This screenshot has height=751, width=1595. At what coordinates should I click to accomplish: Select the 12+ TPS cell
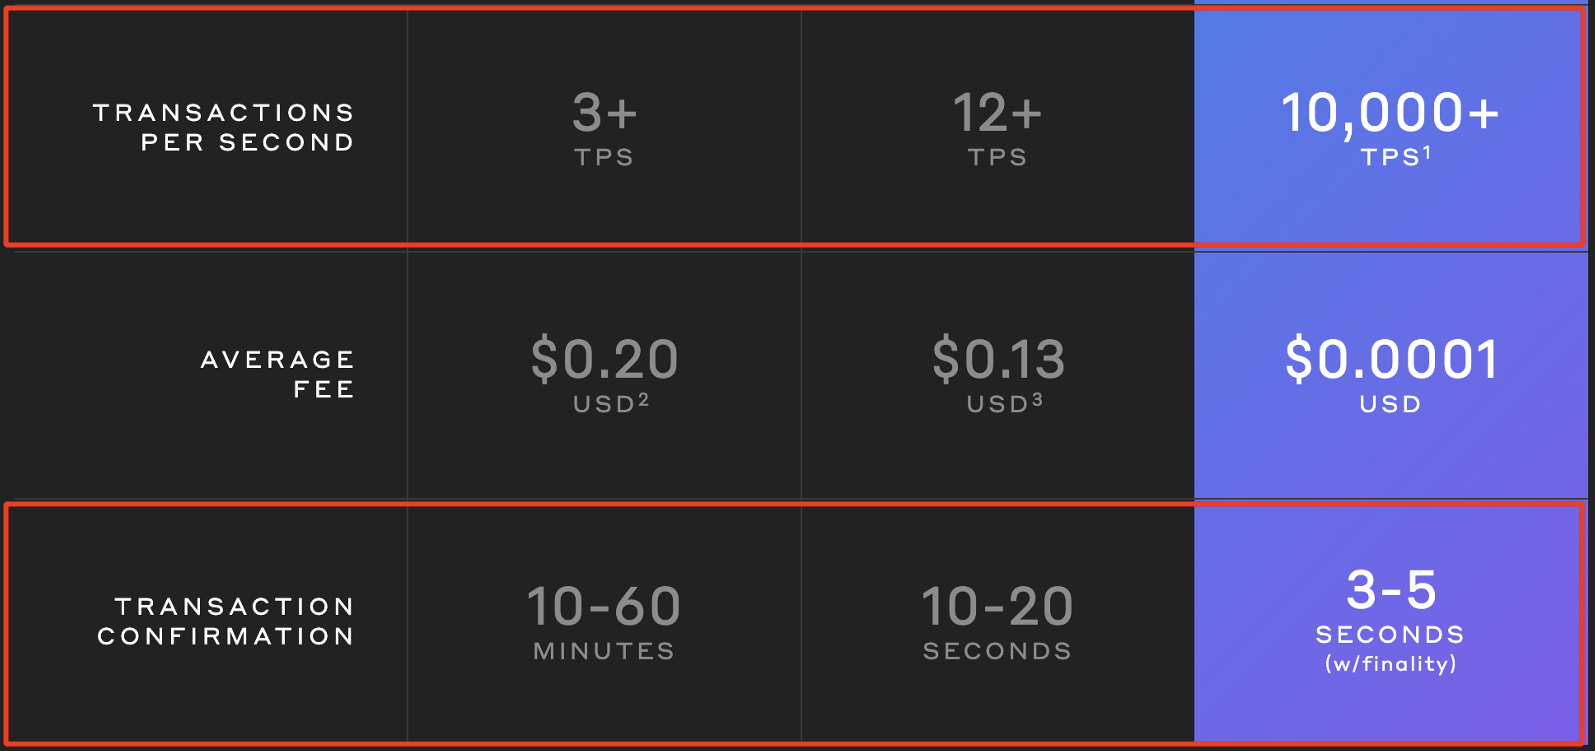click(x=997, y=127)
